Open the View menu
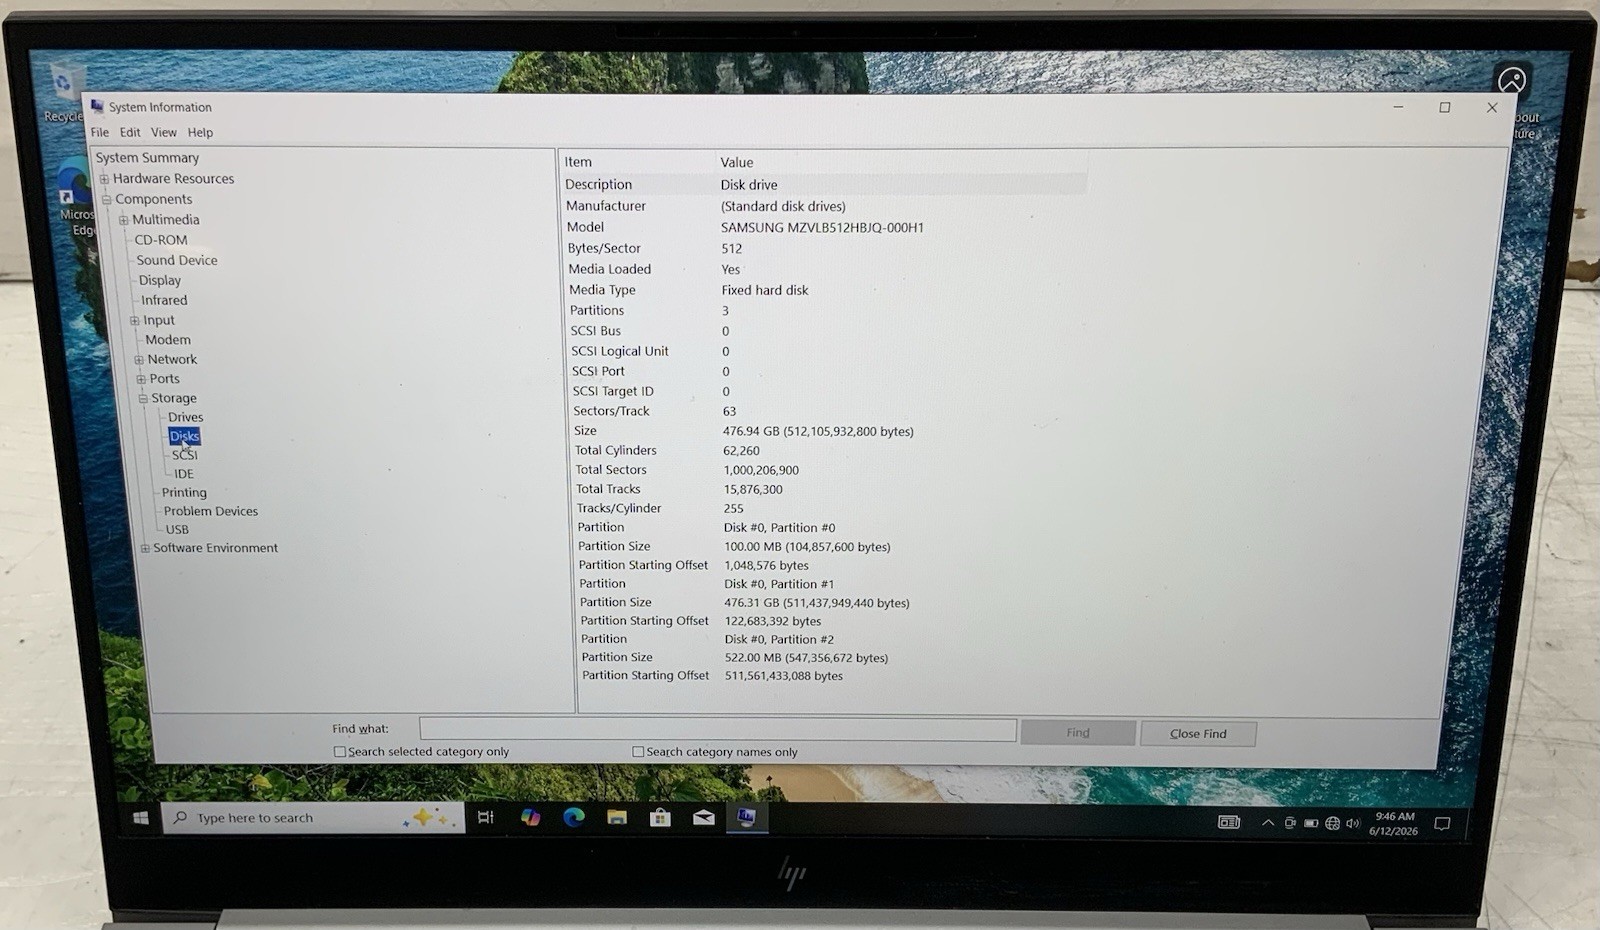Screen dimensions: 1600x930 (164, 132)
